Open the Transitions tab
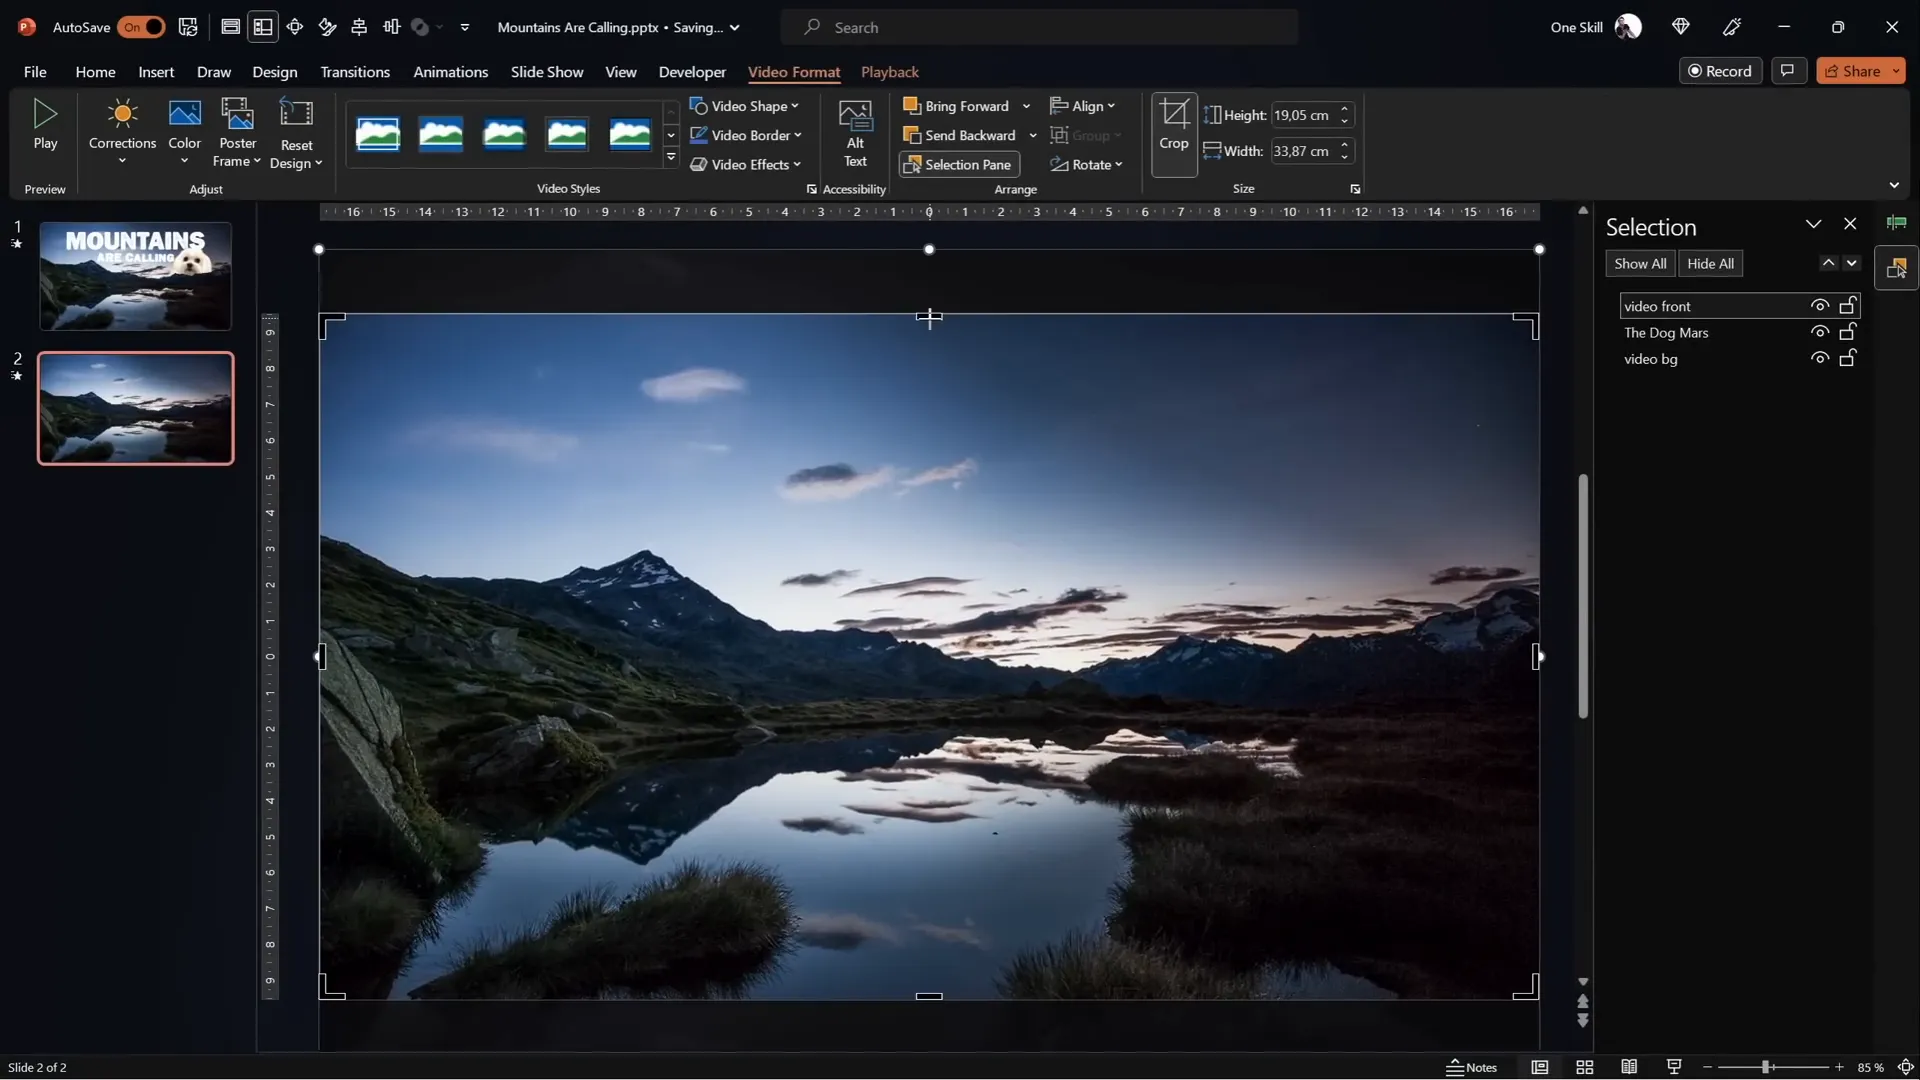 [x=355, y=72]
